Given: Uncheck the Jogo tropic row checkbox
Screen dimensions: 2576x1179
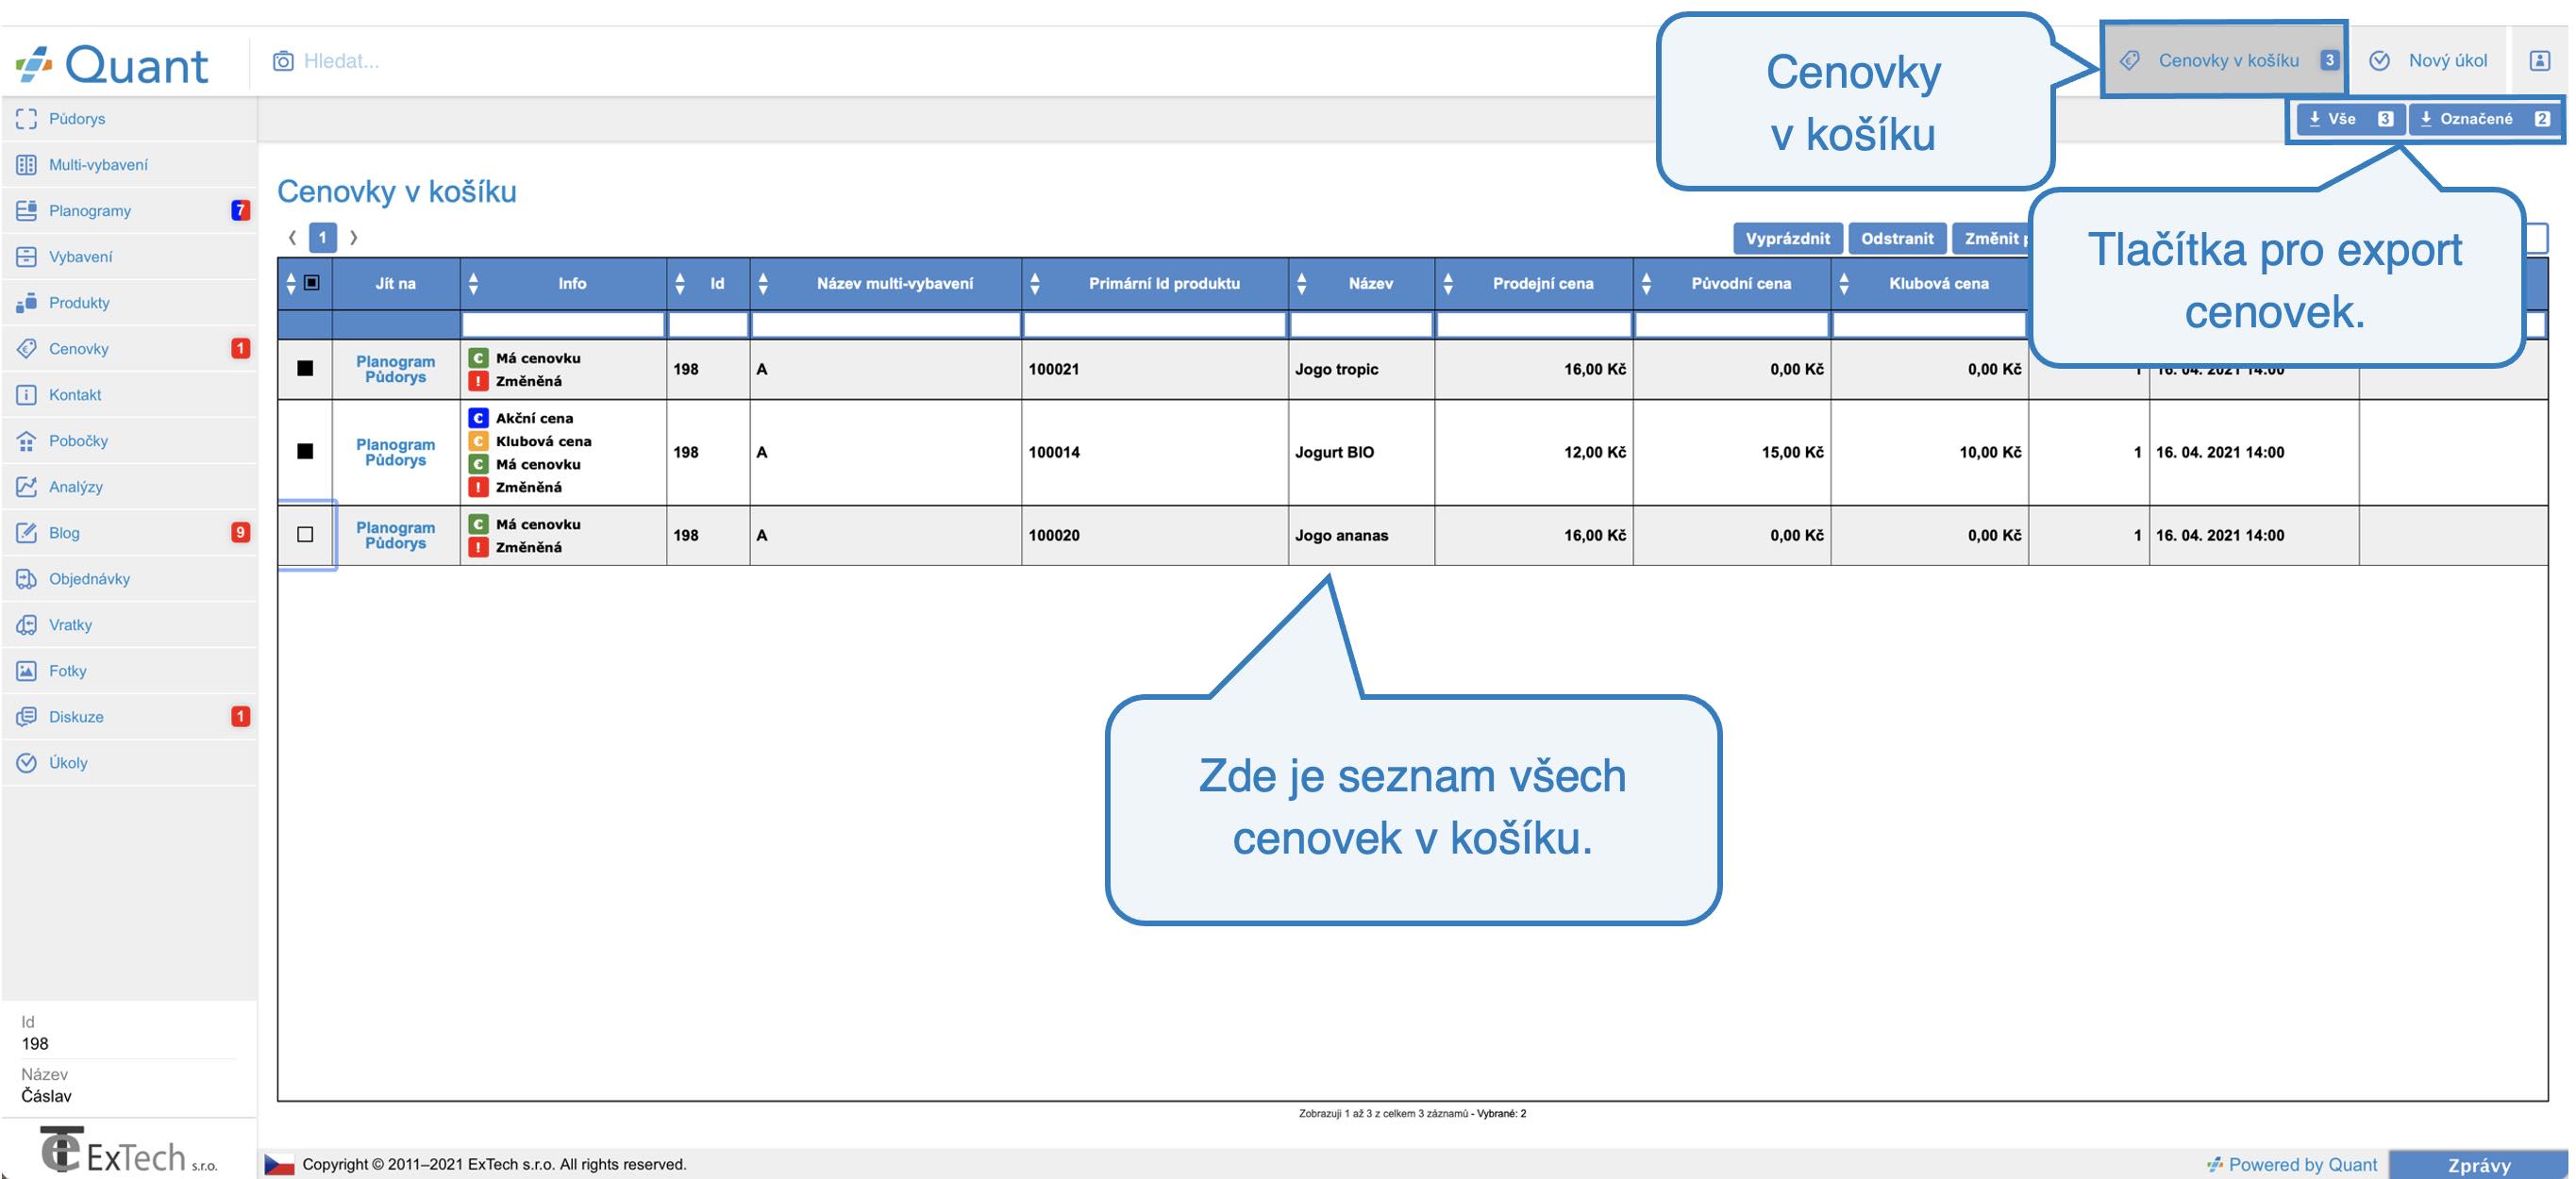Looking at the screenshot, I should pyautogui.click(x=305, y=368).
